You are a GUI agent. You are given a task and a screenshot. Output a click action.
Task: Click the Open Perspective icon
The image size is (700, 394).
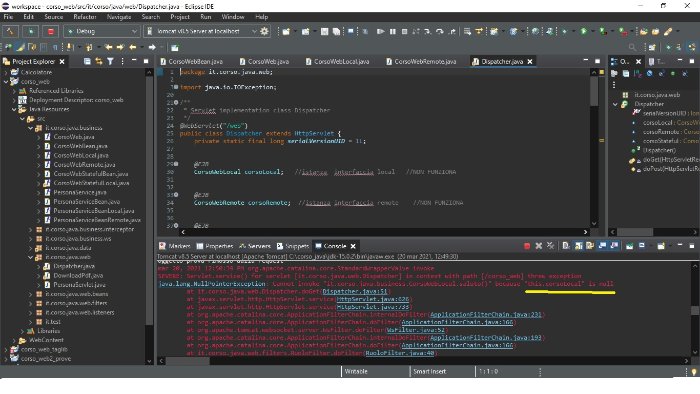(652, 47)
